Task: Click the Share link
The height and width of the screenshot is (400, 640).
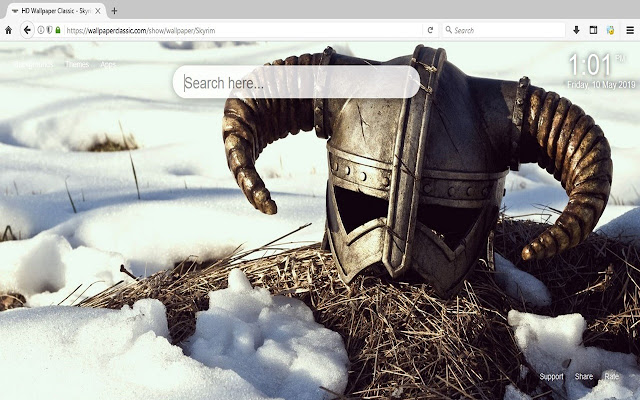Action: (584, 376)
